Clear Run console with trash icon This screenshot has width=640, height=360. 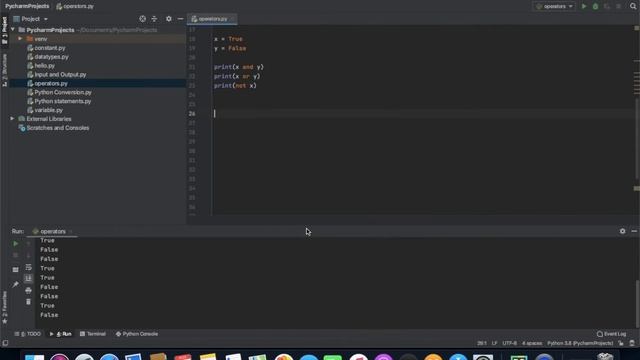pyautogui.click(x=28, y=302)
